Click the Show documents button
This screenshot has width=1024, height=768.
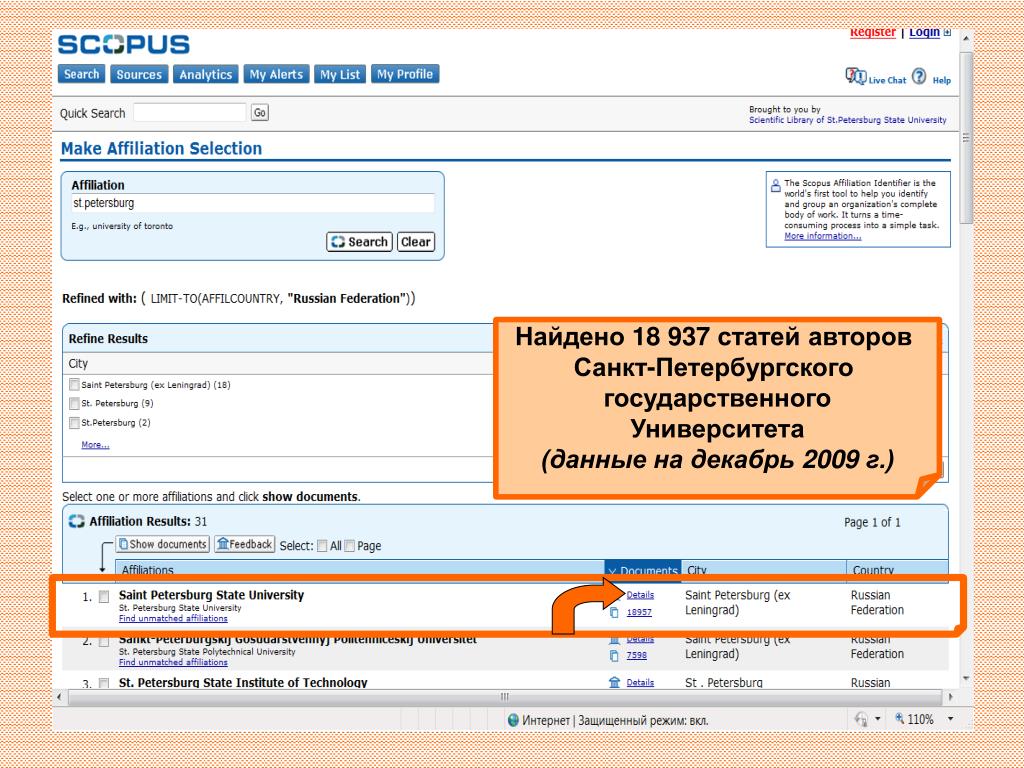(x=163, y=544)
